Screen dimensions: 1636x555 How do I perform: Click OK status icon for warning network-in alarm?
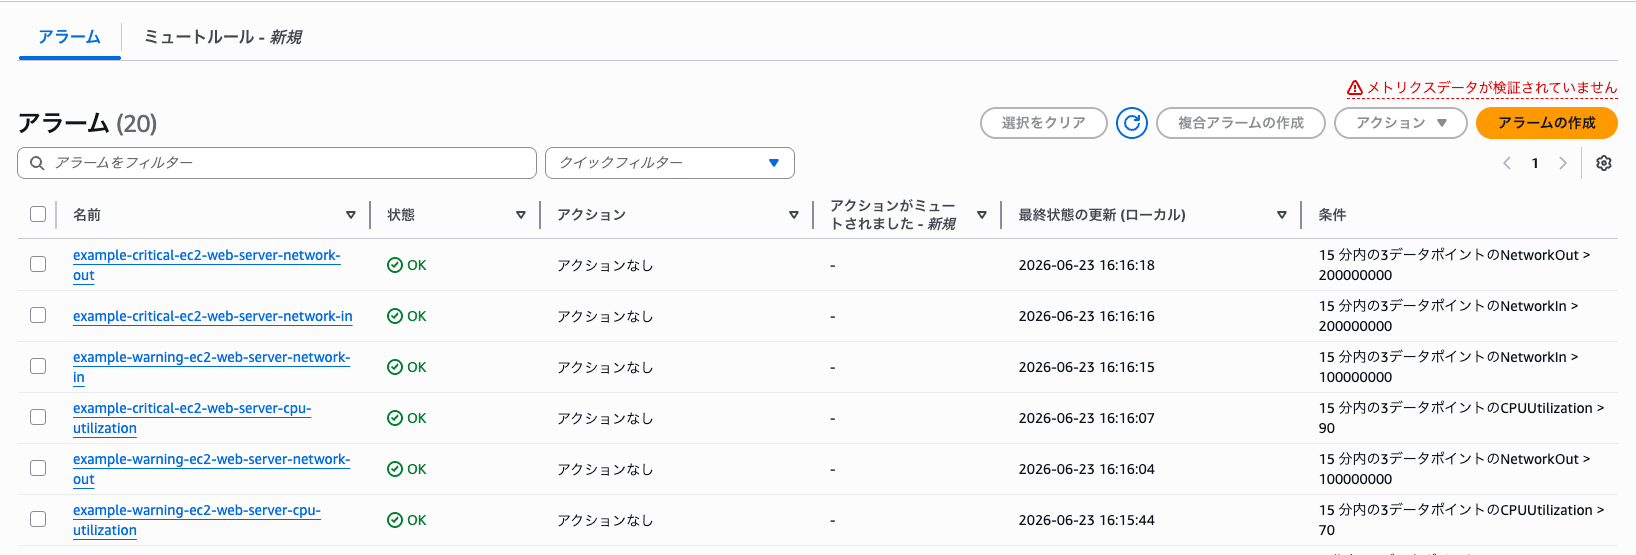coord(395,367)
